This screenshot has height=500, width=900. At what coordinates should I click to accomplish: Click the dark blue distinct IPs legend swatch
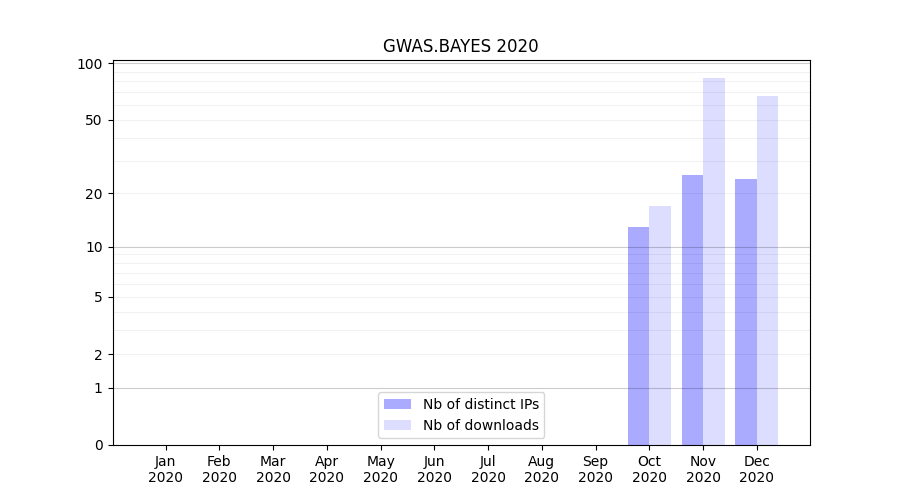(397, 404)
